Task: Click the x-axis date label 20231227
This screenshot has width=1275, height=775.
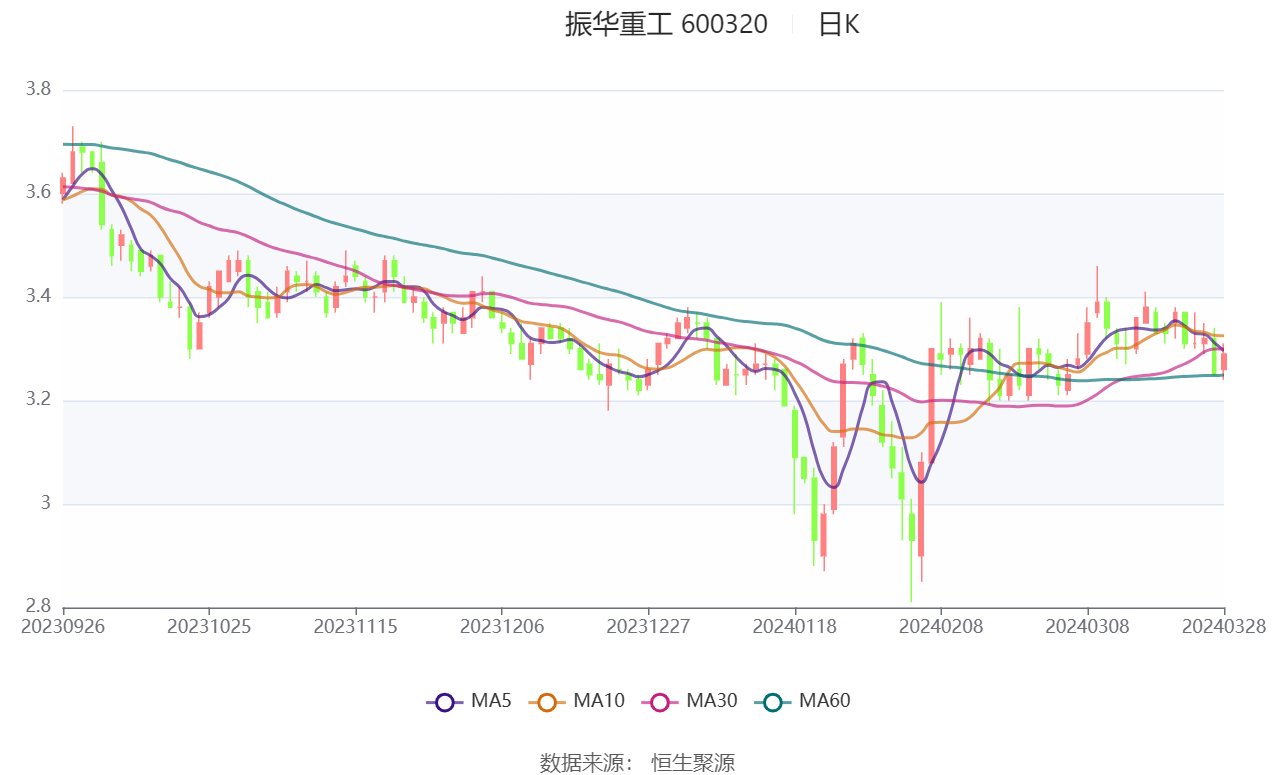Action: (648, 627)
